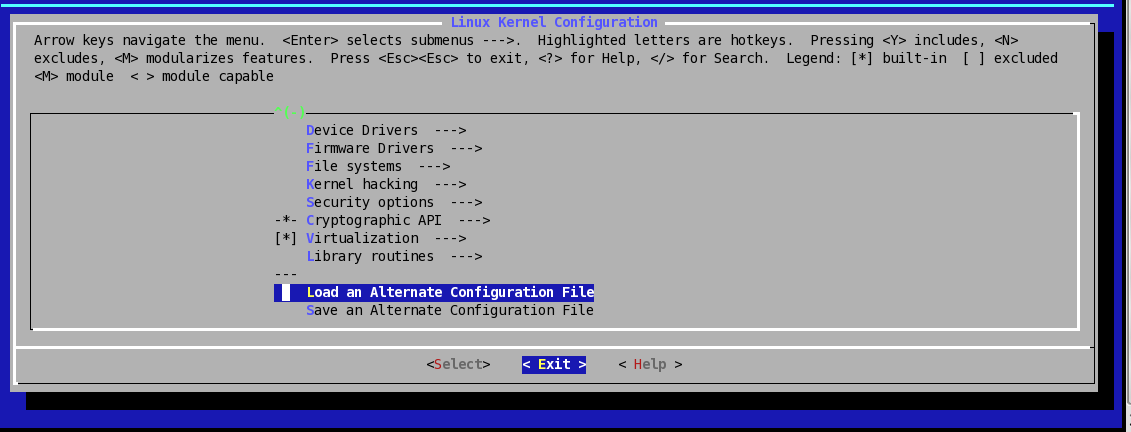Click the --- separator line below Library routines
1131x432 pixels.
(286, 274)
